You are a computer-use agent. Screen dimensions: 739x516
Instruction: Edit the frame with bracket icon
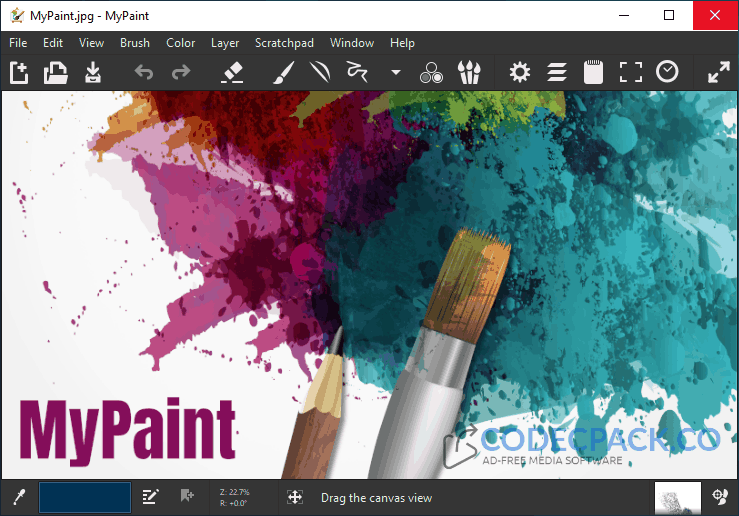[x=631, y=73]
